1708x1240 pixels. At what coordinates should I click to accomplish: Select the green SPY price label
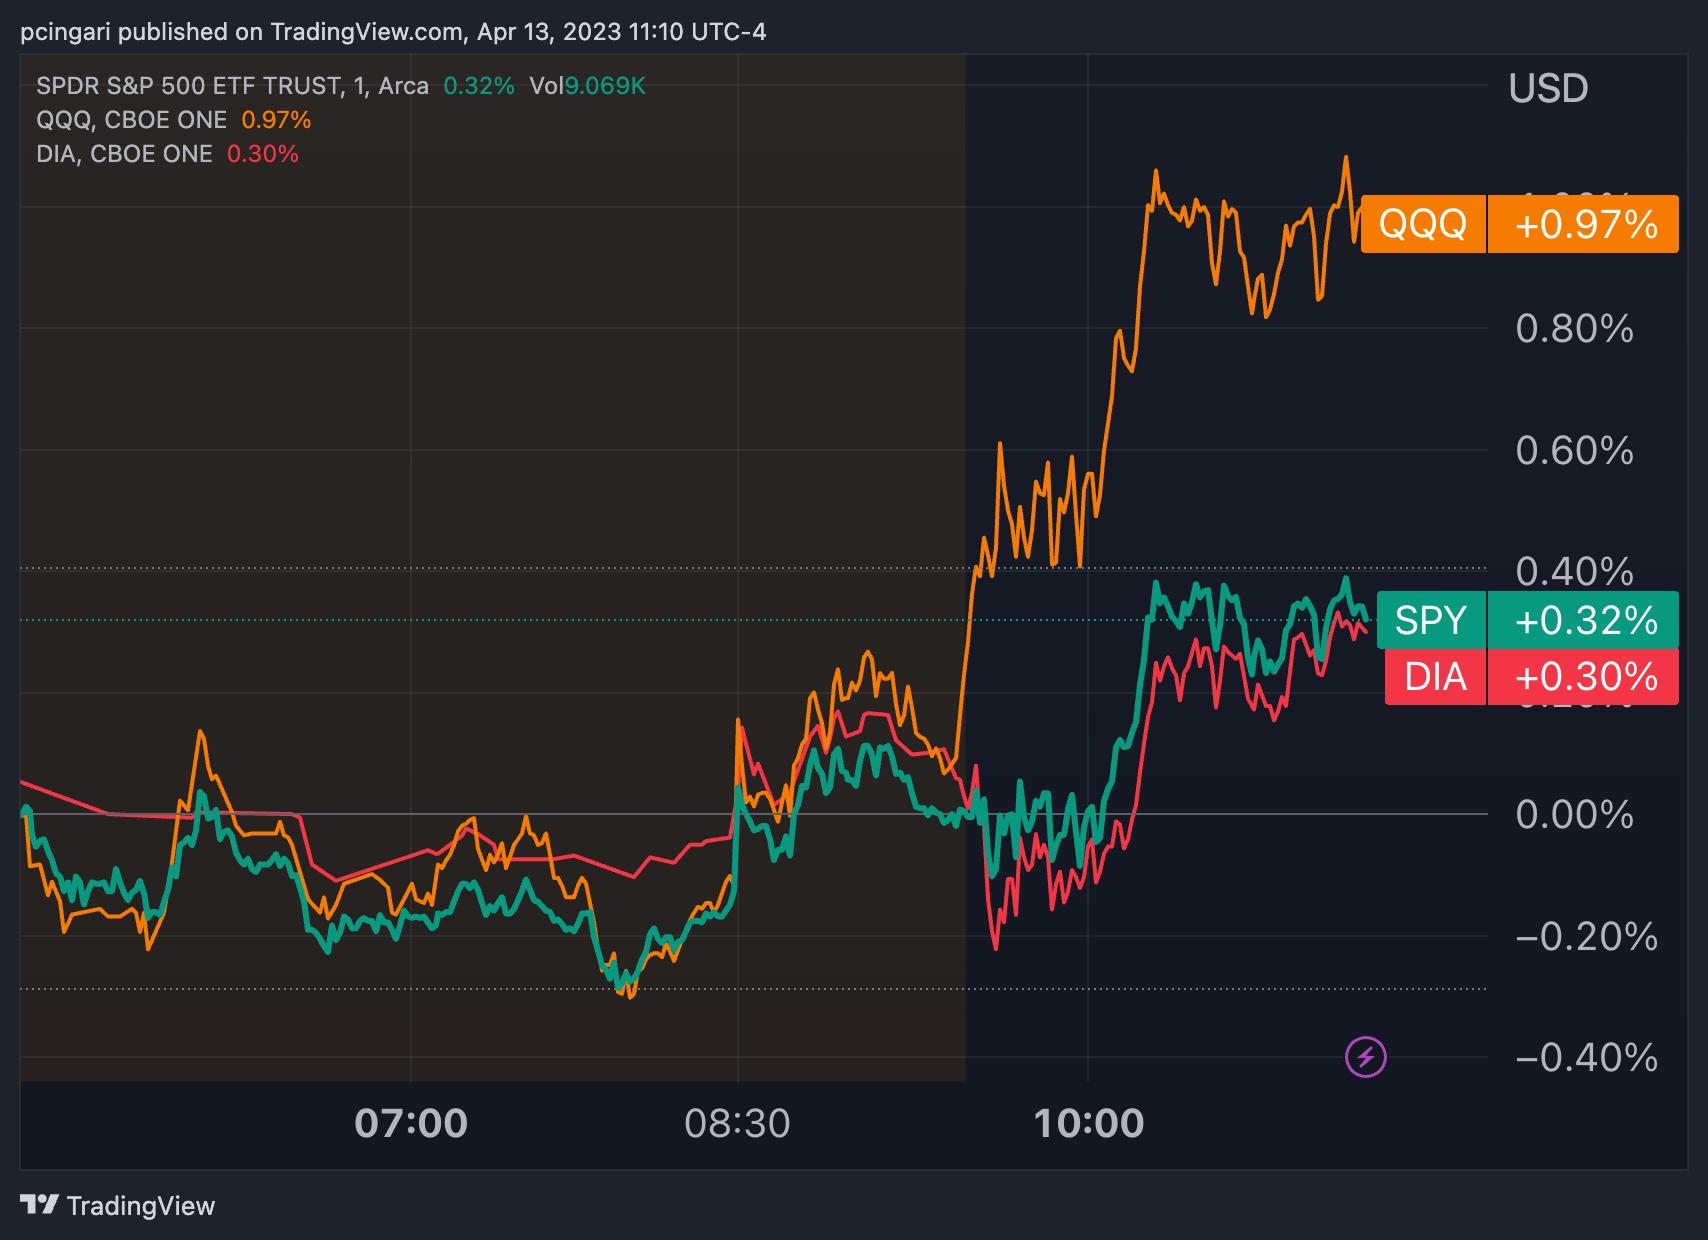point(1431,620)
